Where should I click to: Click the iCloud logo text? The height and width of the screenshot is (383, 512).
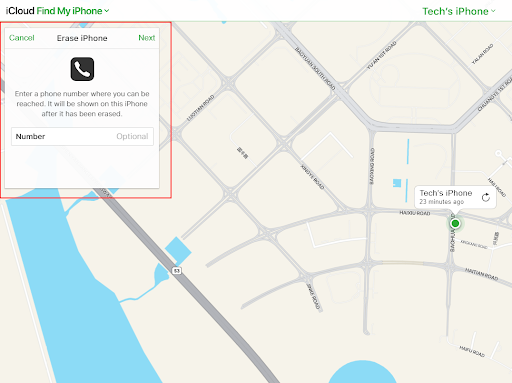click(x=20, y=11)
